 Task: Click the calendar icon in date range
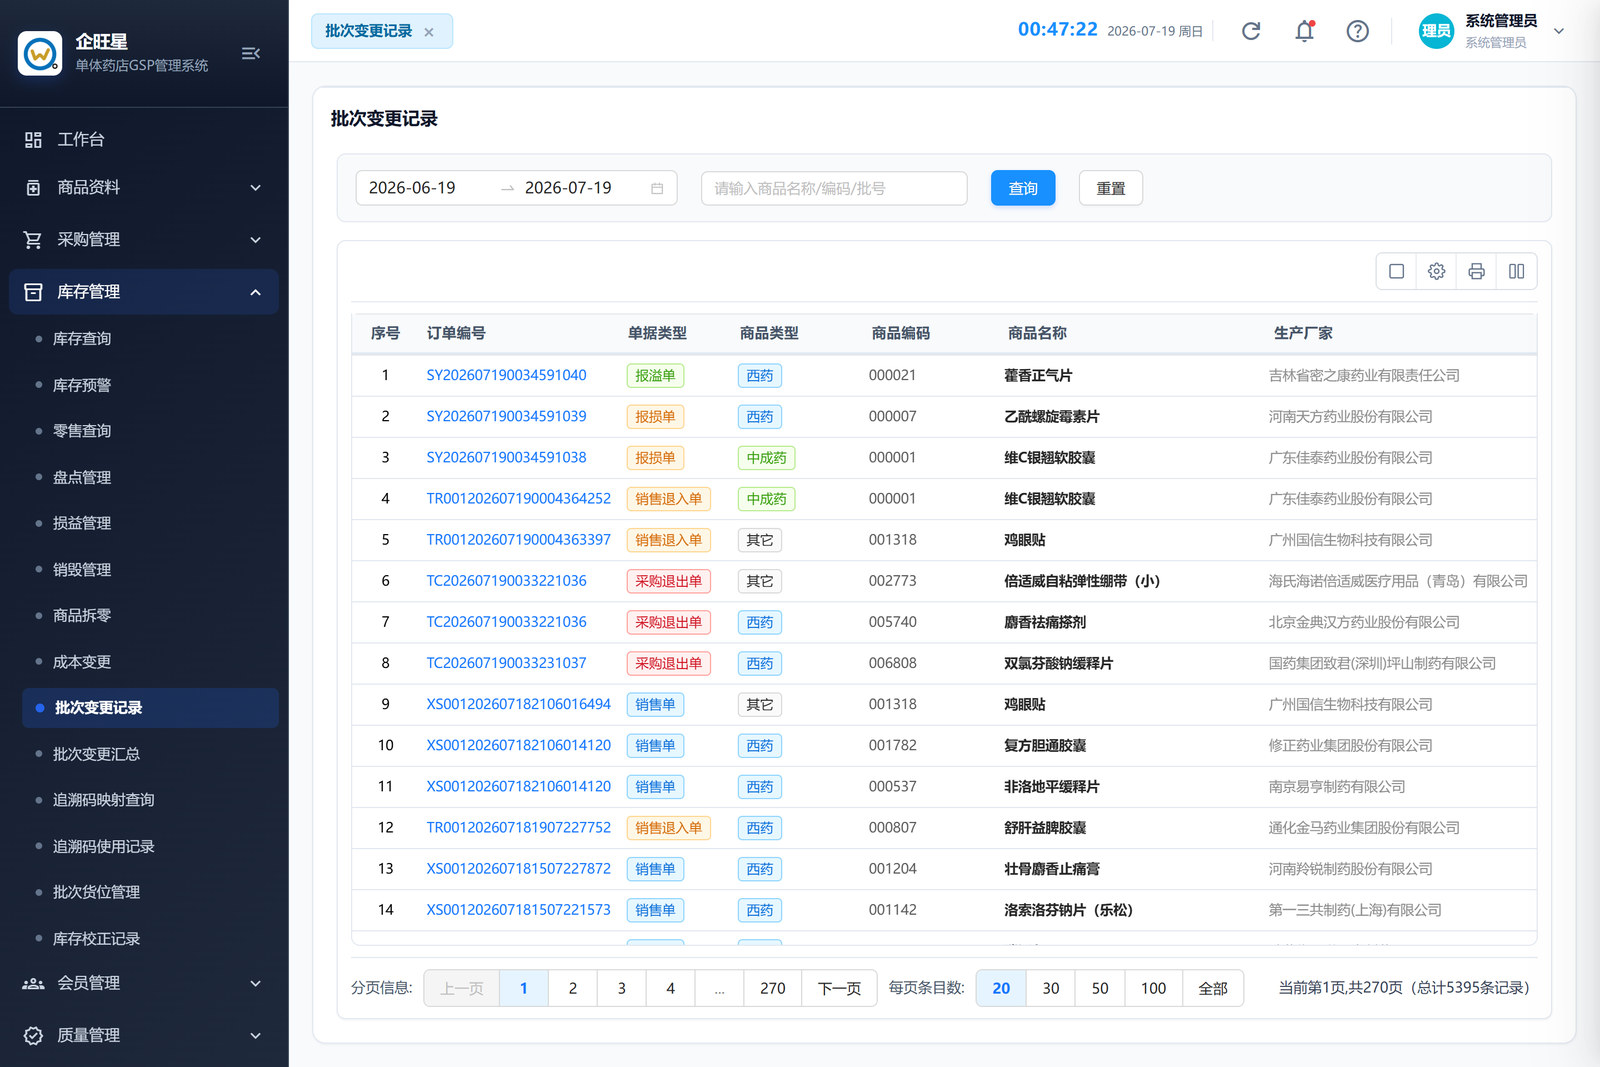657,188
